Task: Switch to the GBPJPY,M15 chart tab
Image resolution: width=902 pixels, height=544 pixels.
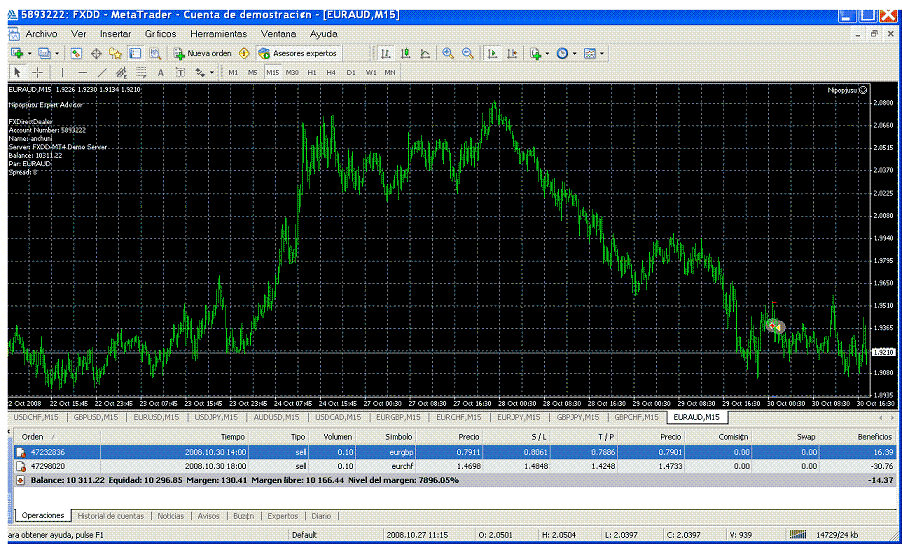Action: tap(578, 416)
